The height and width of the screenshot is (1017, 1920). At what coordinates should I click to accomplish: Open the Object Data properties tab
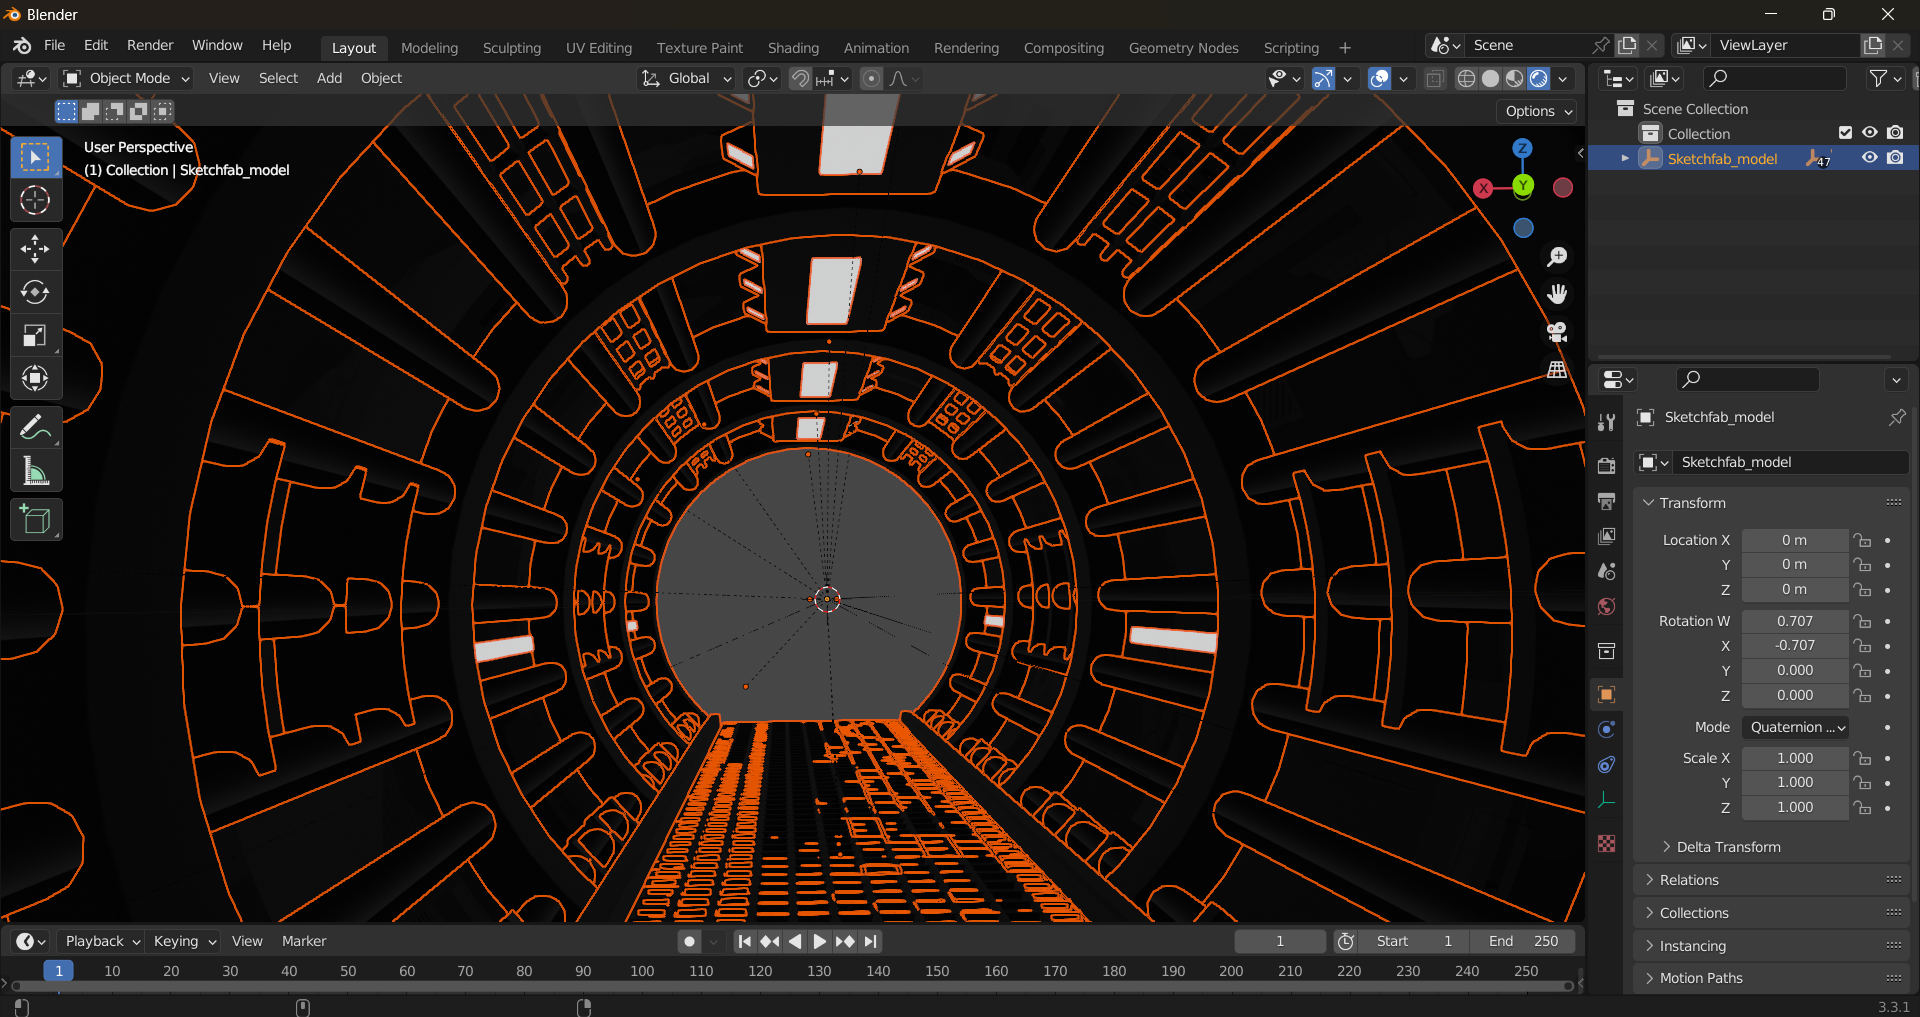[x=1607, y=800]
